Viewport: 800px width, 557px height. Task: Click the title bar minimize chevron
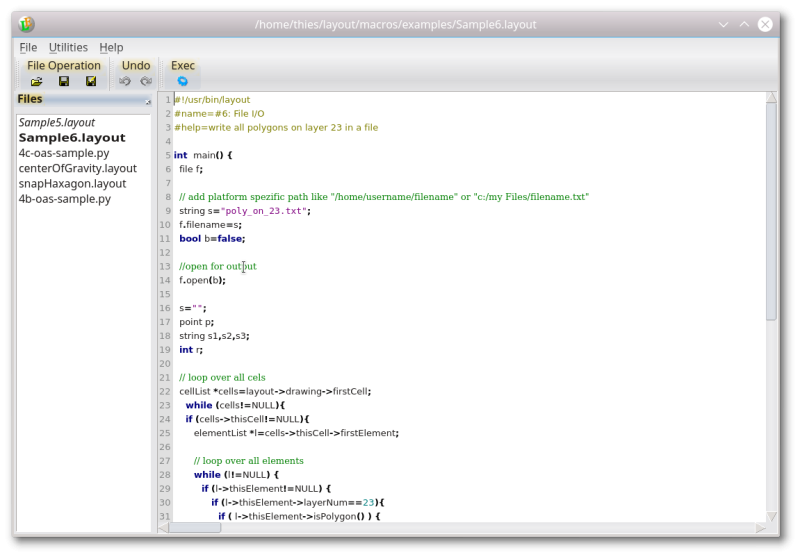click(723, 24)
